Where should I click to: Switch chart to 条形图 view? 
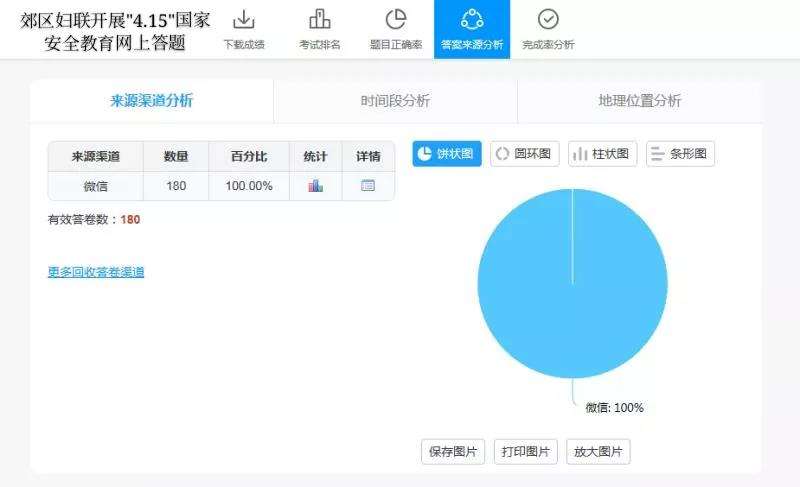pyautogui.click(x=680, y=154)
